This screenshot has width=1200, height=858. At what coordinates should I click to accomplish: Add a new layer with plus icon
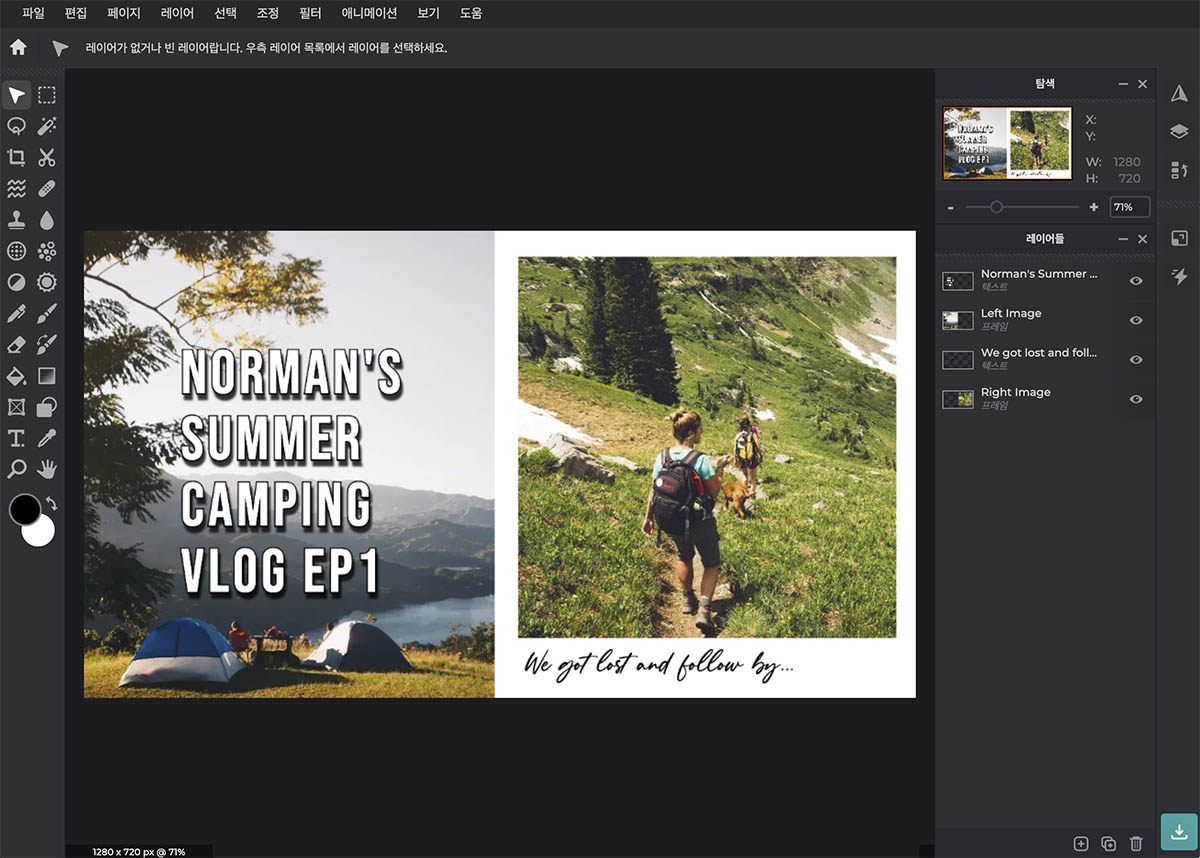point(1080,844)
